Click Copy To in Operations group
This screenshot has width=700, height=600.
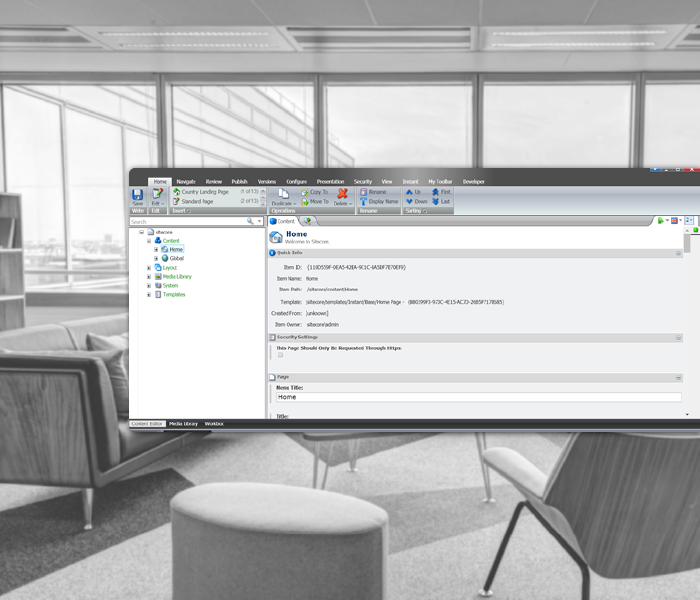click(x=317, y=192)
